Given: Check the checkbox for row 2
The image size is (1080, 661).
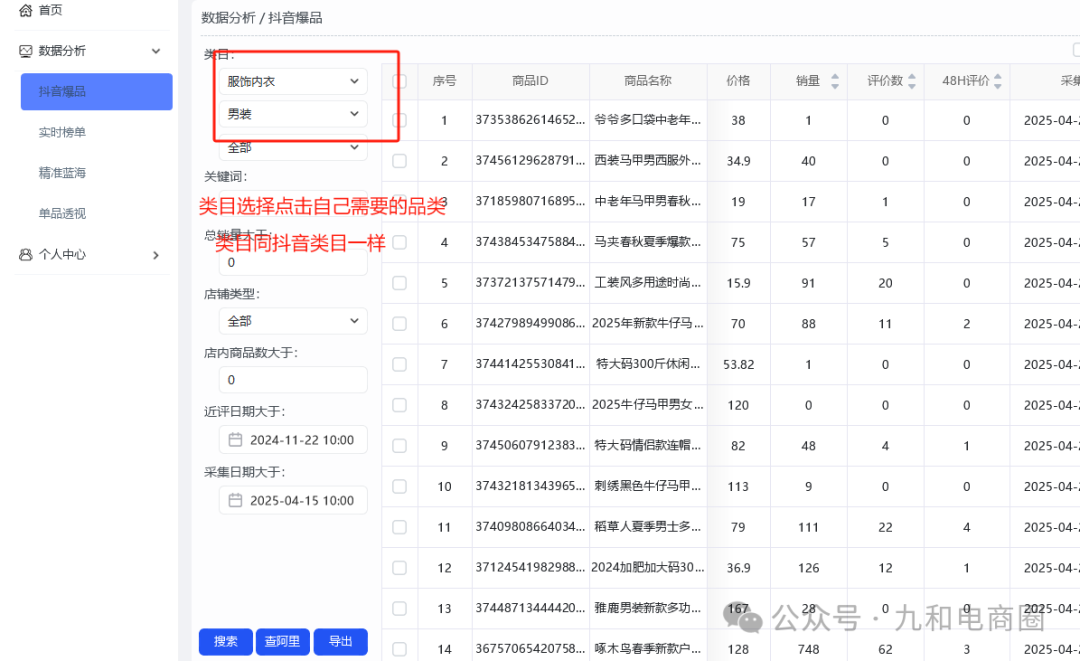Looking at the screenshot, I should pyautogui.click(x=399, y=161).
